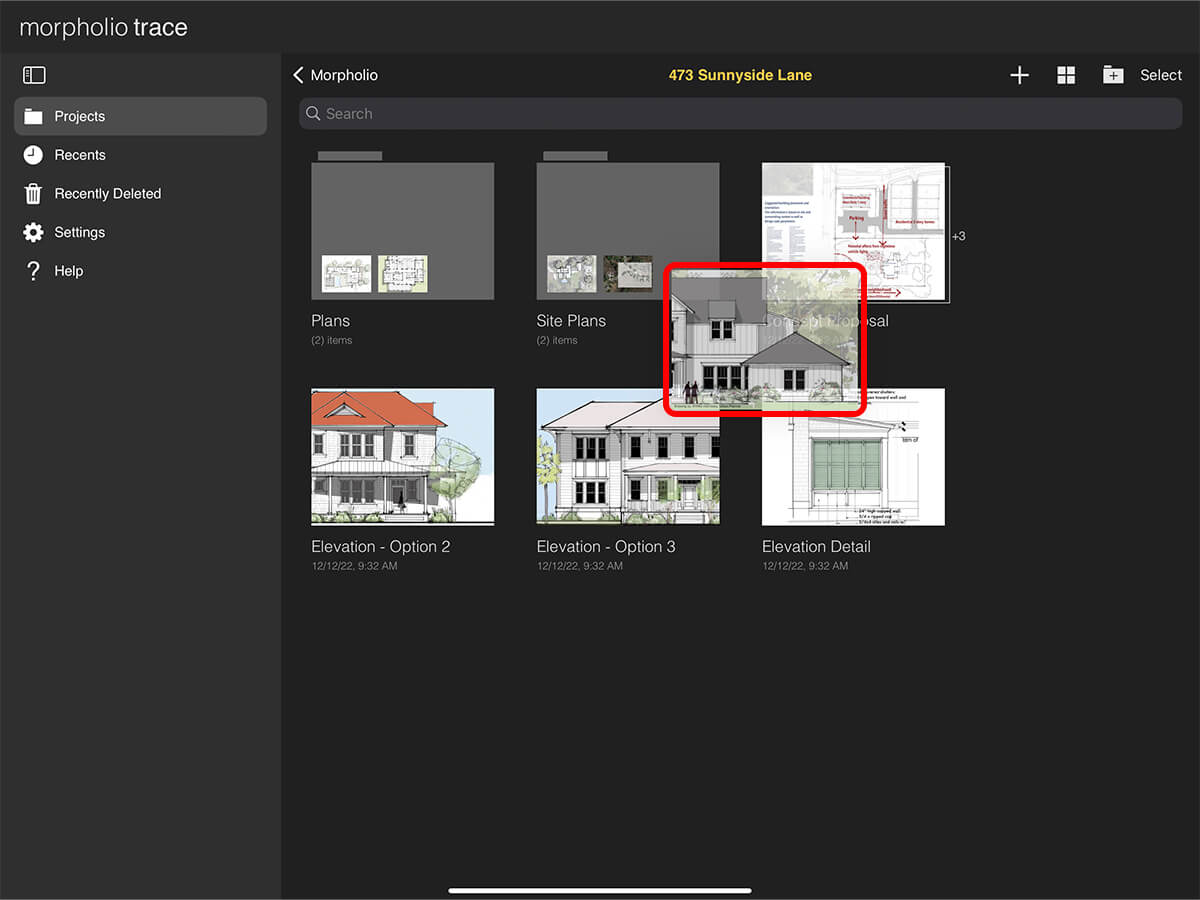
Task: Open the Plans folder
Action: point(402,230)
